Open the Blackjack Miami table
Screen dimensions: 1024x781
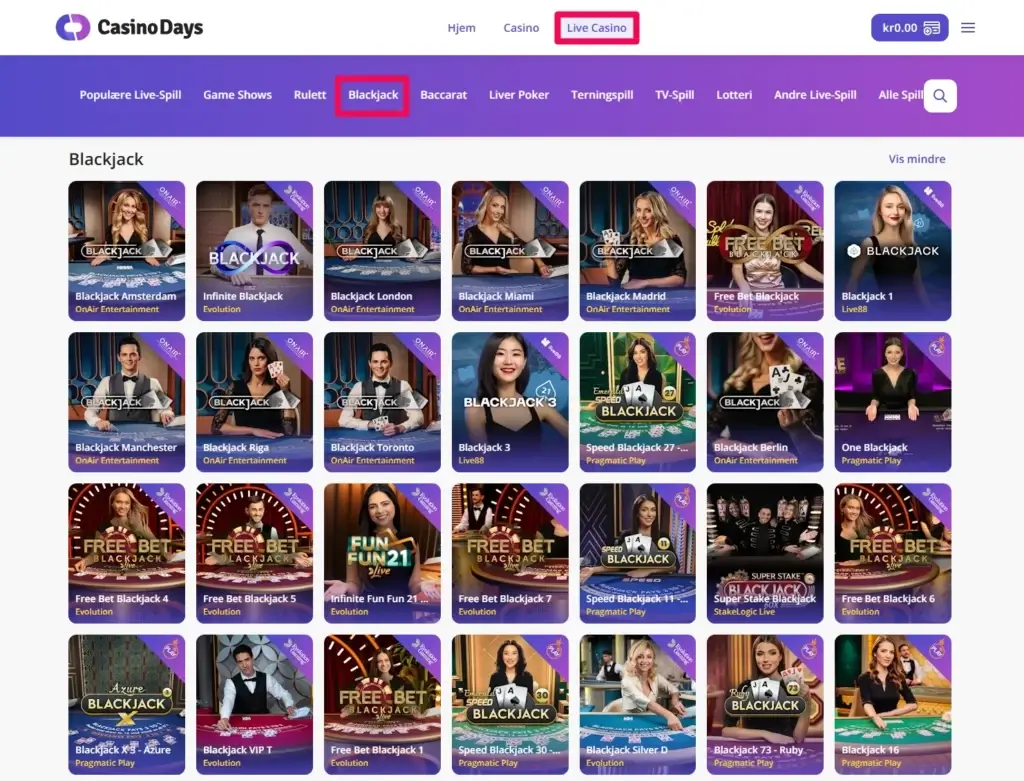[510, 251]
